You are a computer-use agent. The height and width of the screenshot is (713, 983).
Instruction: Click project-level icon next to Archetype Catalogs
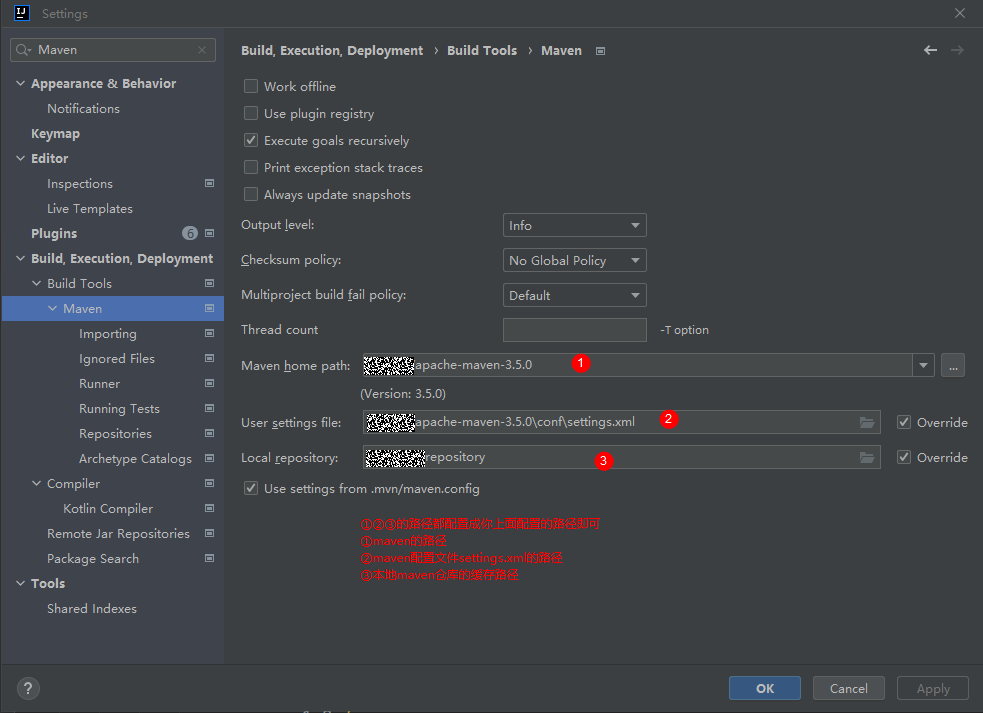209,458
